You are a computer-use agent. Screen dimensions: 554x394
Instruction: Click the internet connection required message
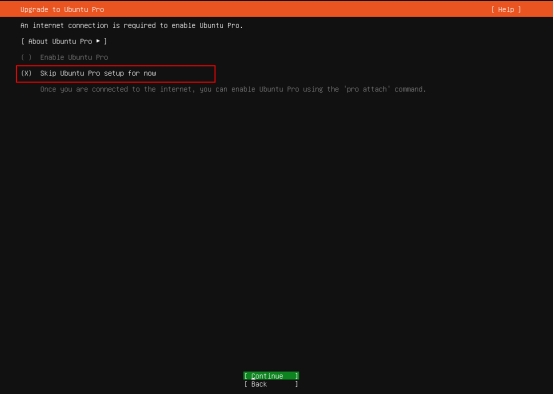tap(131, 25)
